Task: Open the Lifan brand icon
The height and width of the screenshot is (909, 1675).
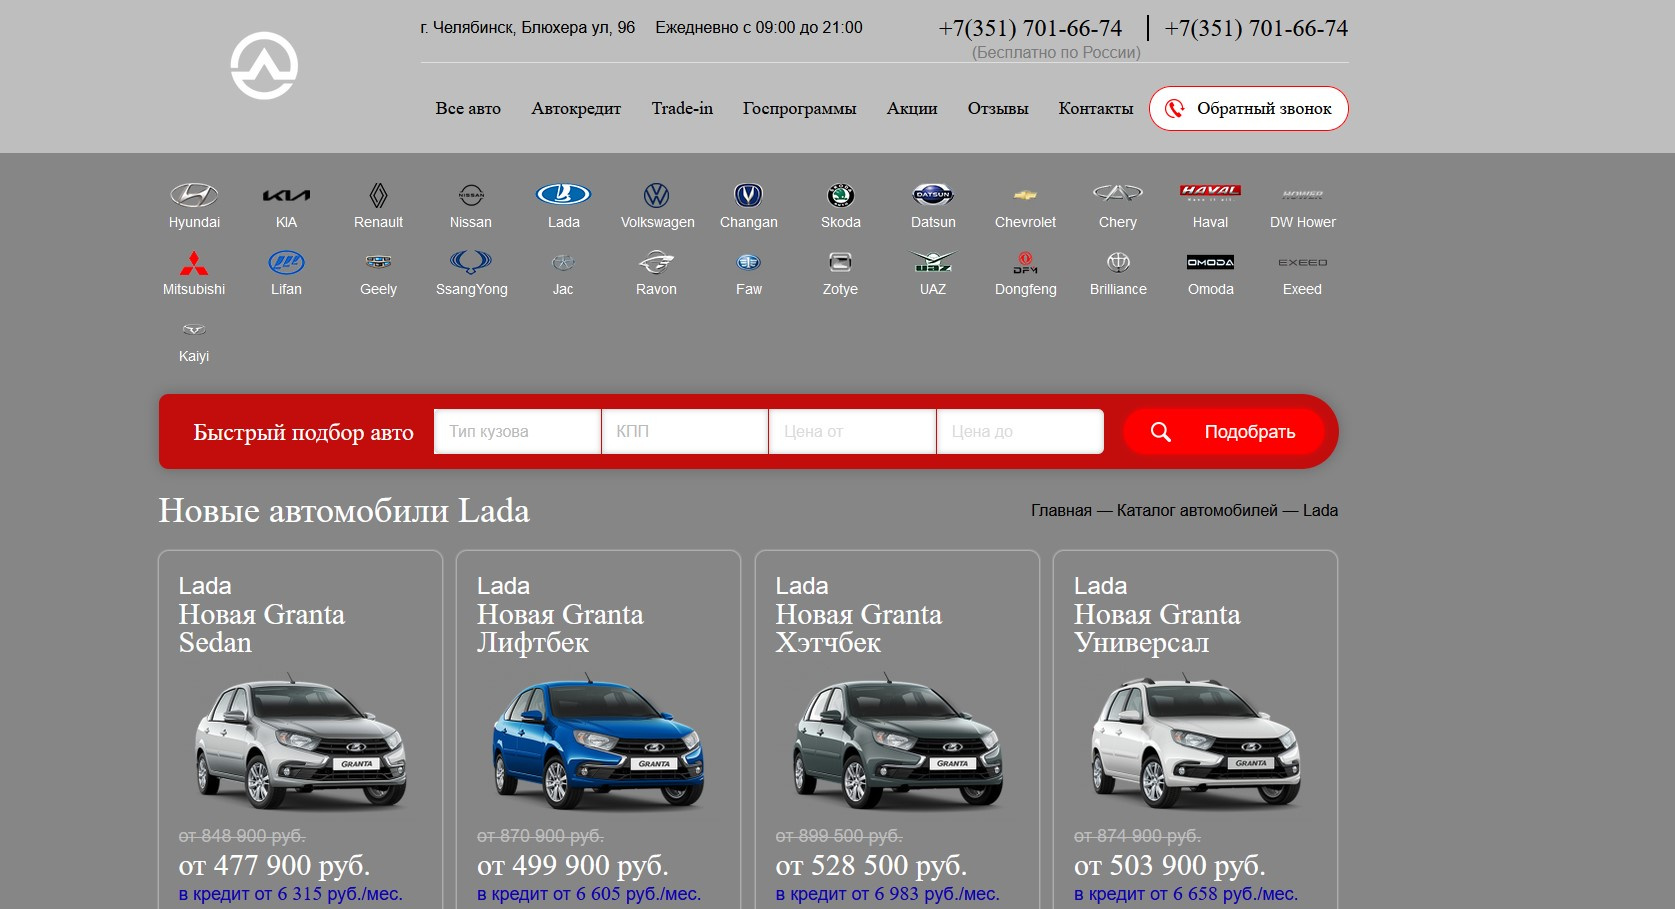Action: [x=286, y=262]
